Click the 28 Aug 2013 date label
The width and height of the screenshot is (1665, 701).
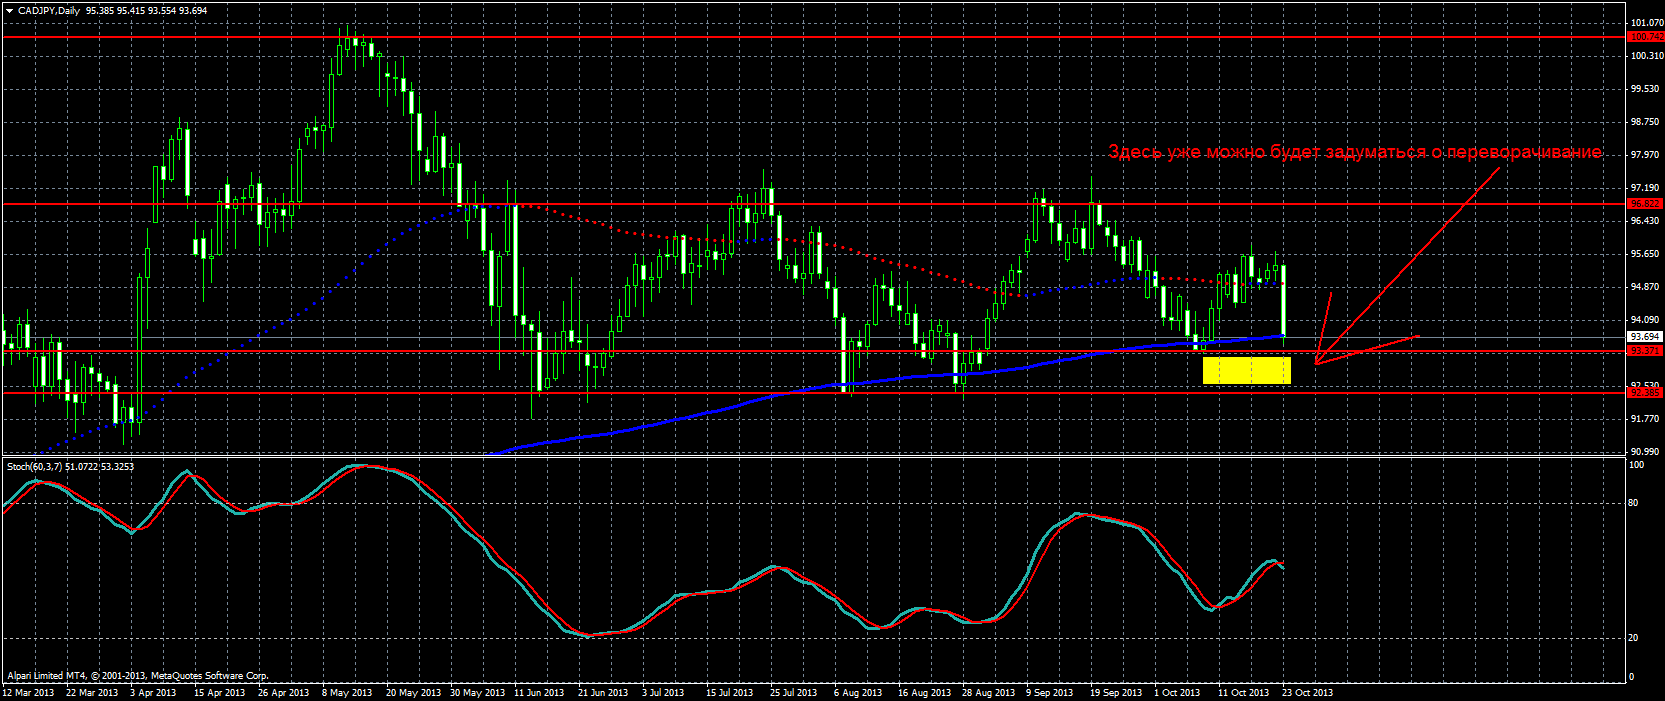[x=988, y=693]
